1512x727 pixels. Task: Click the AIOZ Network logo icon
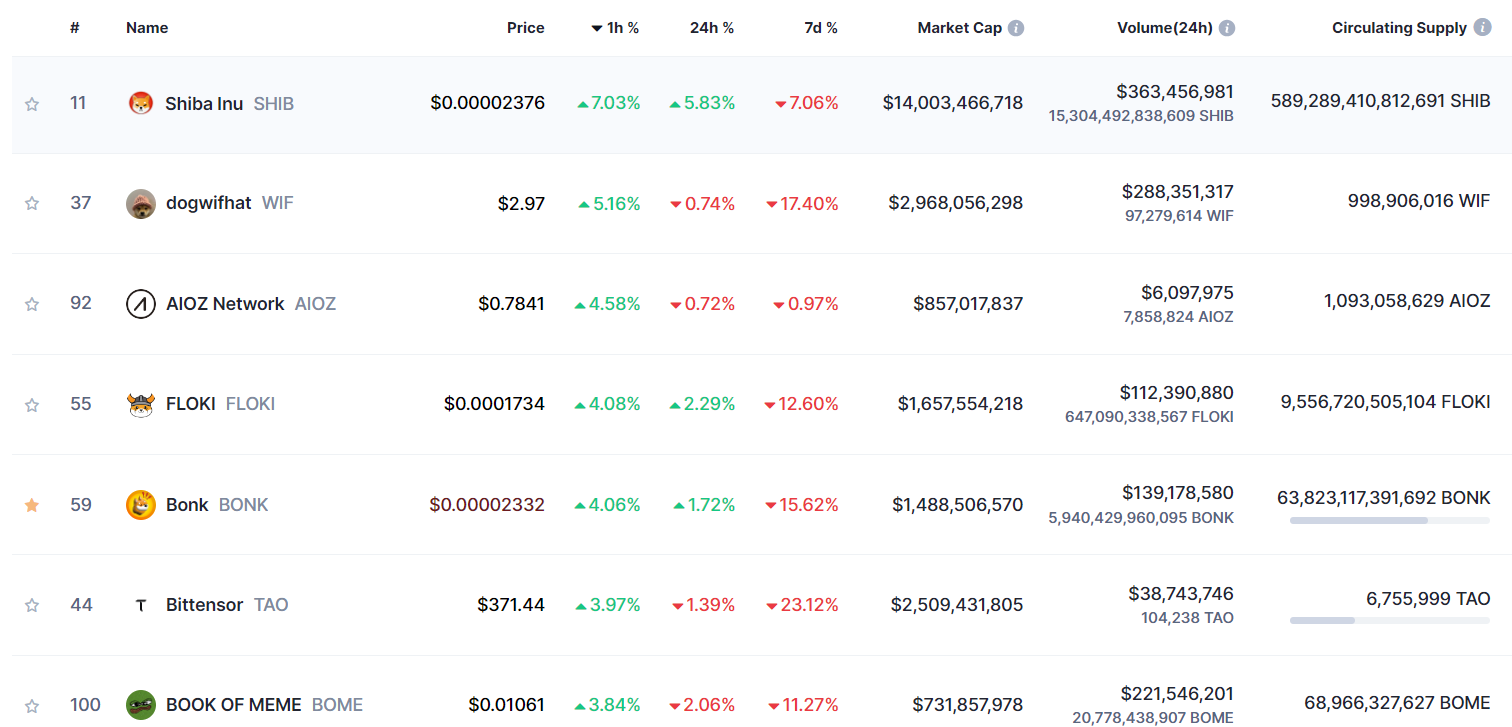[141, 304]
